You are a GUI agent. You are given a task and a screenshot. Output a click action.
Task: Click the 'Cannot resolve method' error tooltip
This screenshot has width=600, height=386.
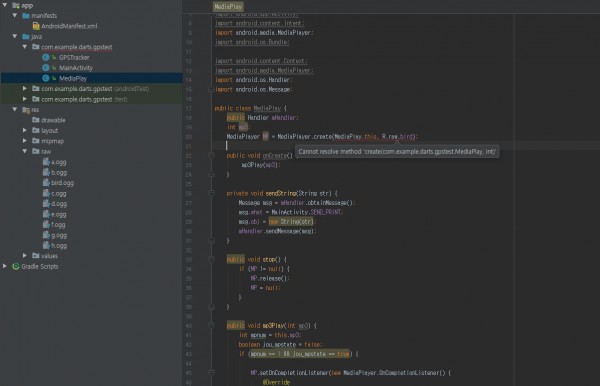(397, 151)
